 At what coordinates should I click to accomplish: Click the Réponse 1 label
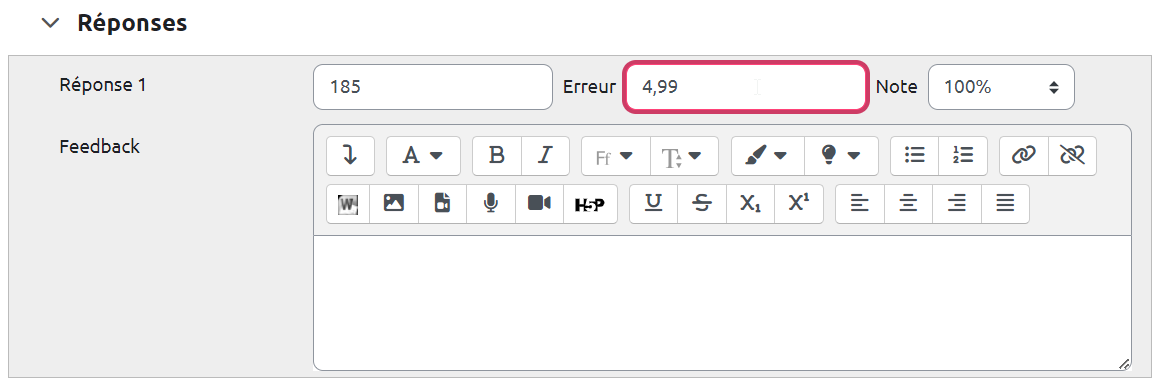coord(102,85)
